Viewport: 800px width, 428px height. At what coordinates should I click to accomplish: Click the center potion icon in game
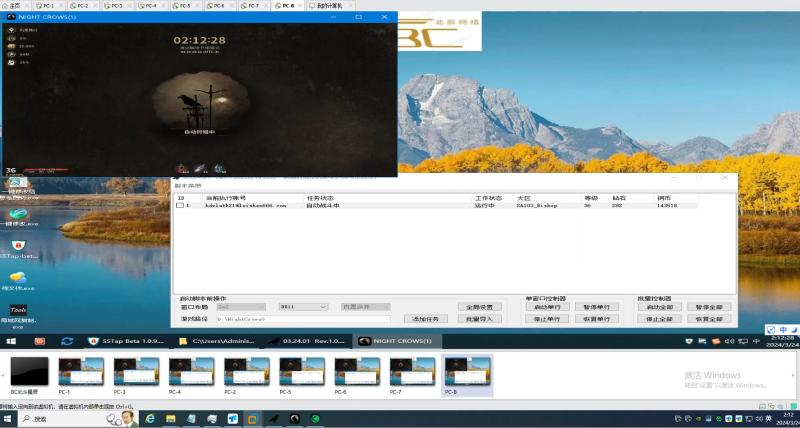pyautogui.click(x=200, y=168)
